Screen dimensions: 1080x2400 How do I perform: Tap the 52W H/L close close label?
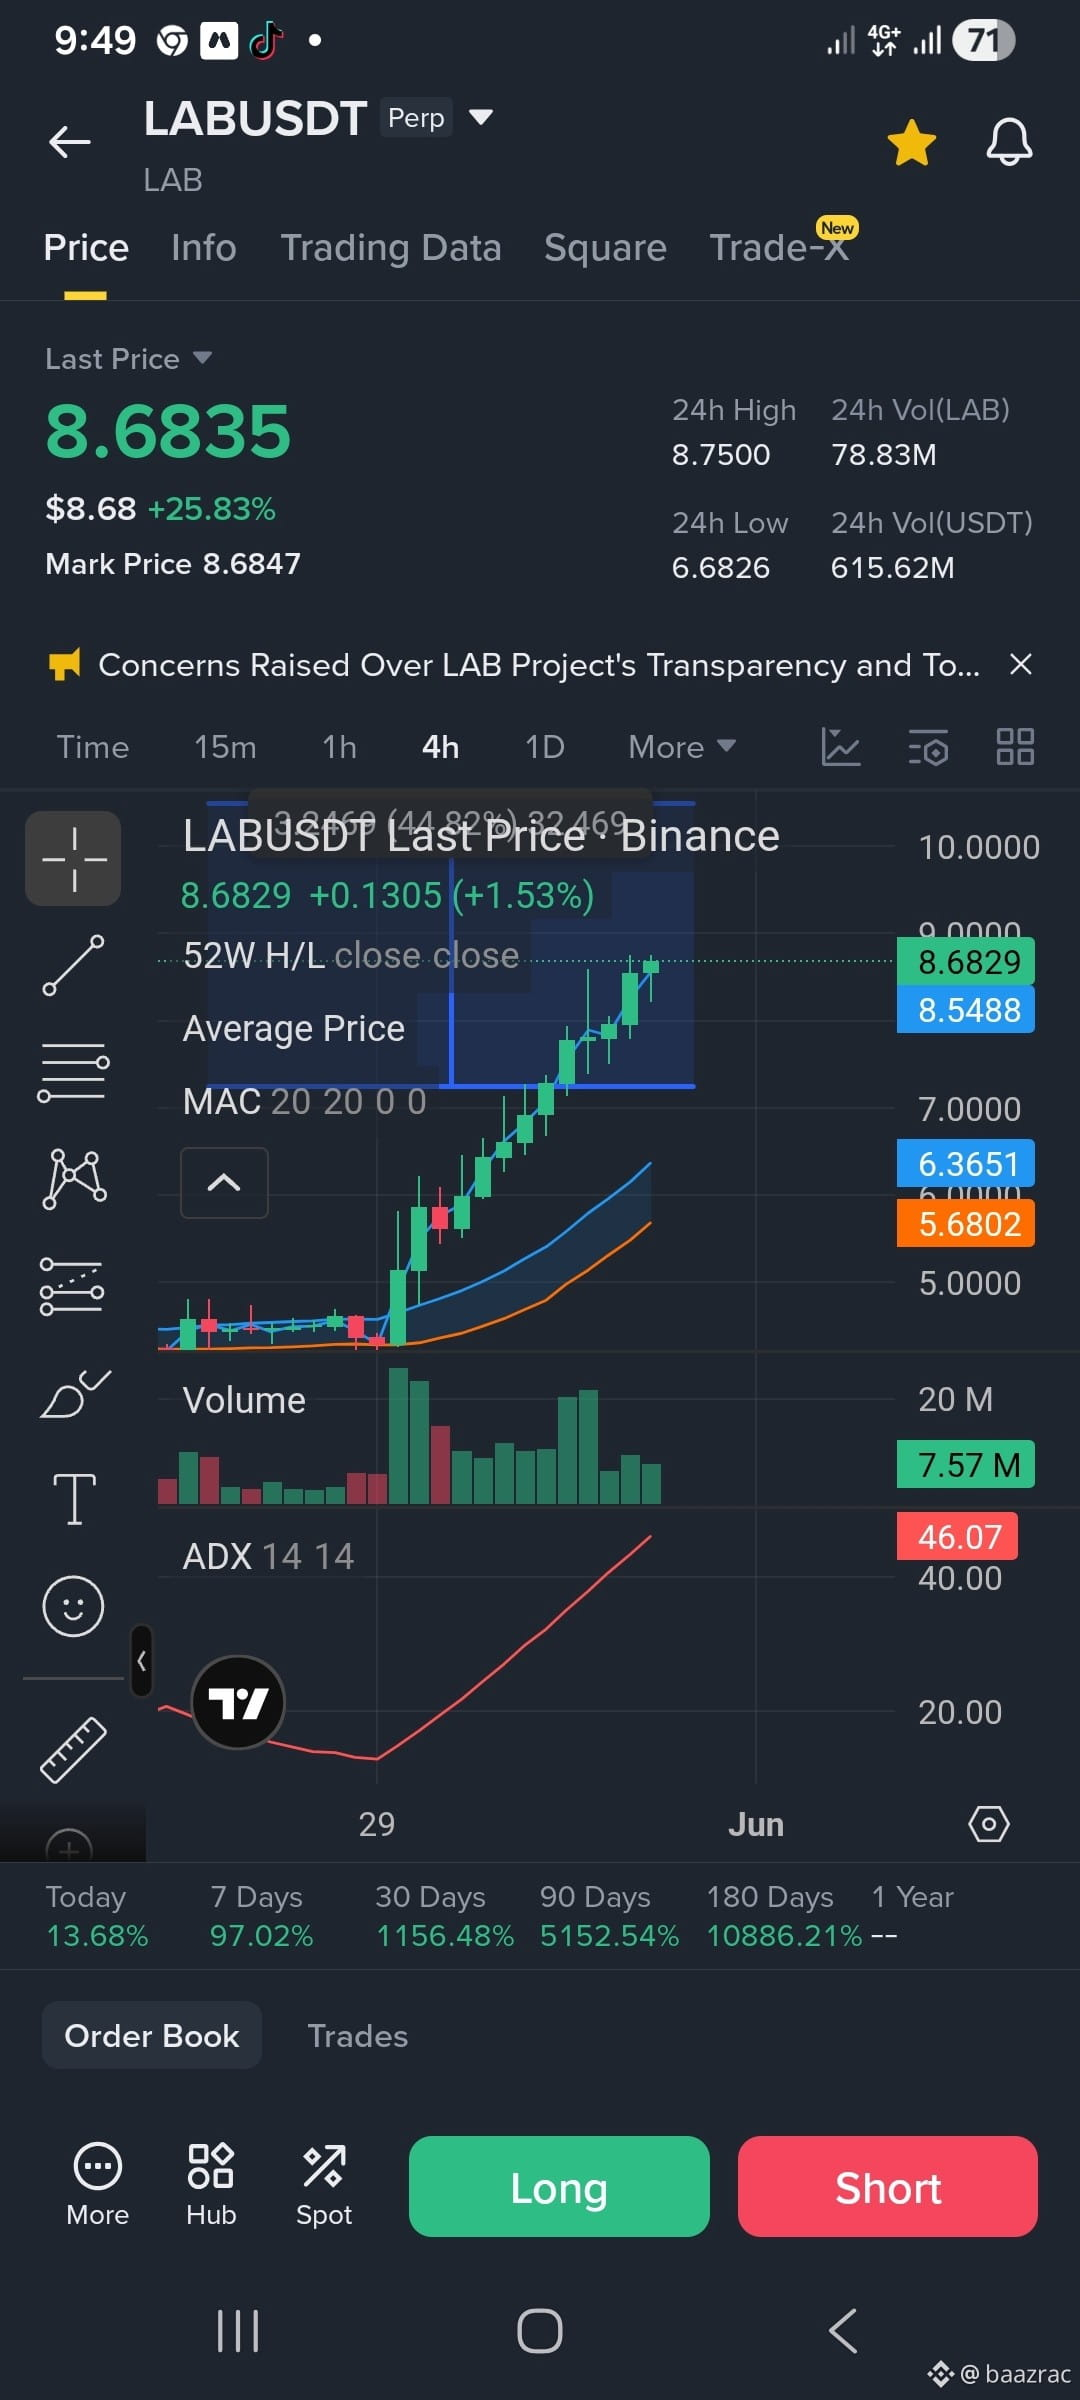(x=351, y=955)
